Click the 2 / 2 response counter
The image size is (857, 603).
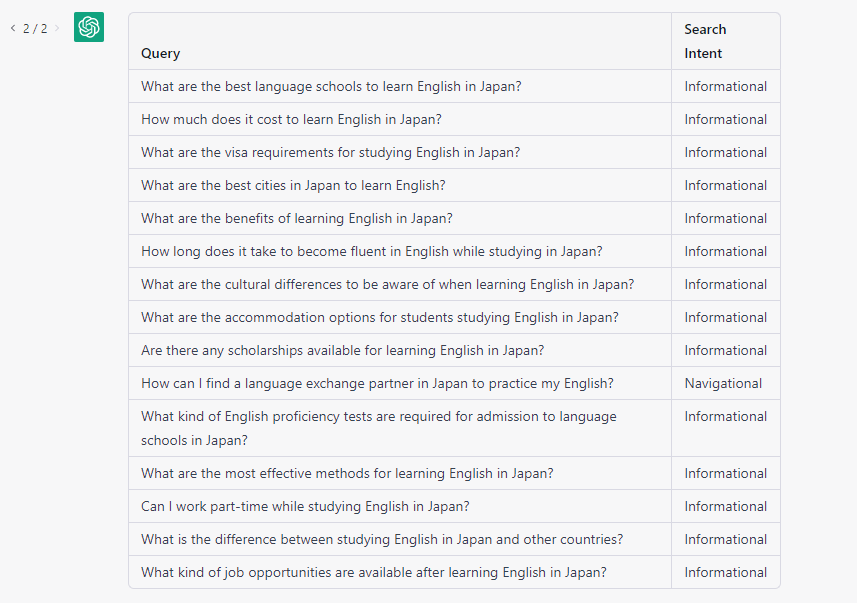click(x=35, y=28)
